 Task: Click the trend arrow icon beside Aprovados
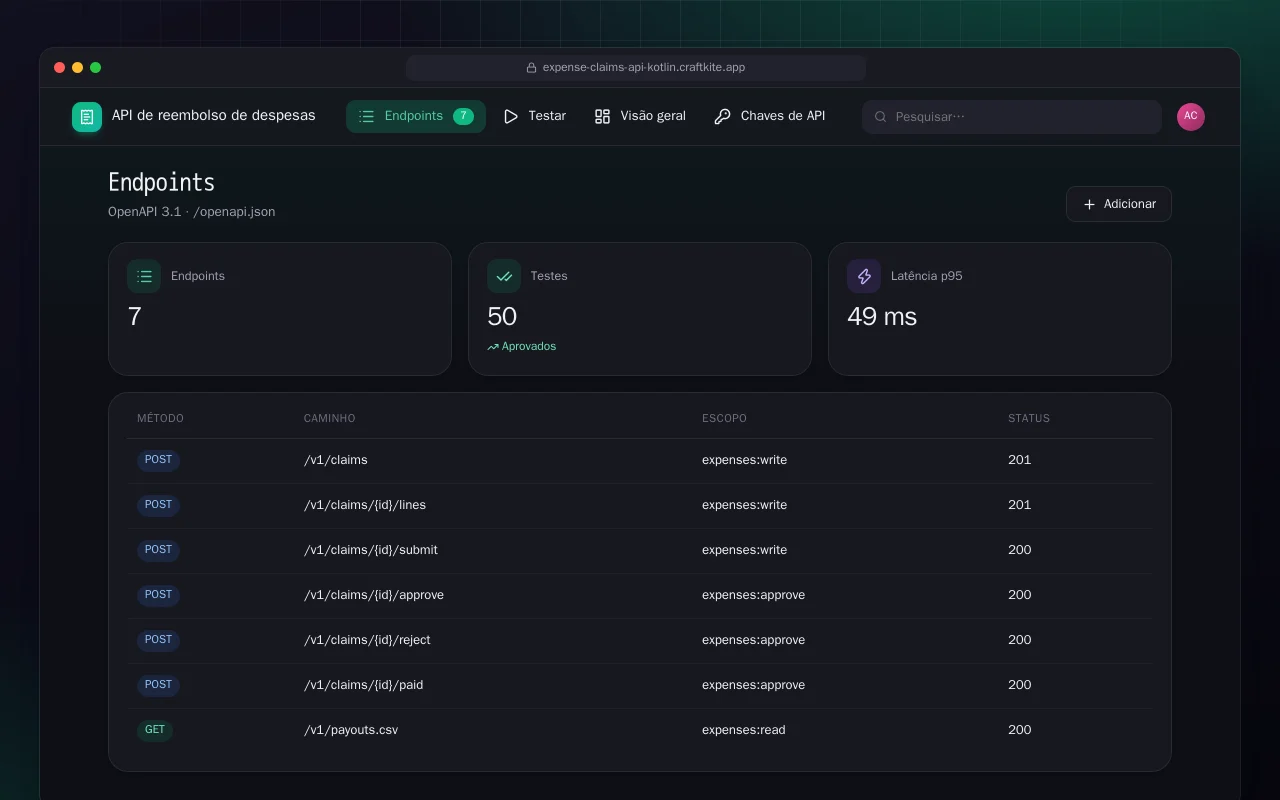click(493, 347)
